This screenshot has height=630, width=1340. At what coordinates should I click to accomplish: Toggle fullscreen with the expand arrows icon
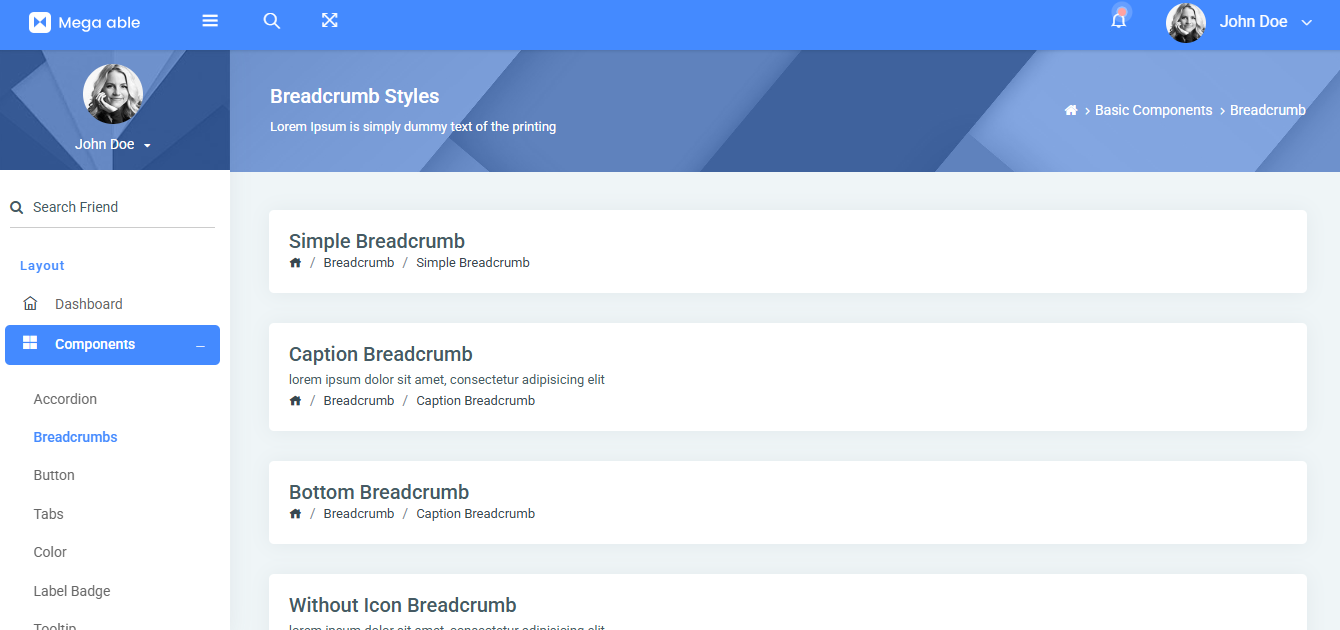329,21
